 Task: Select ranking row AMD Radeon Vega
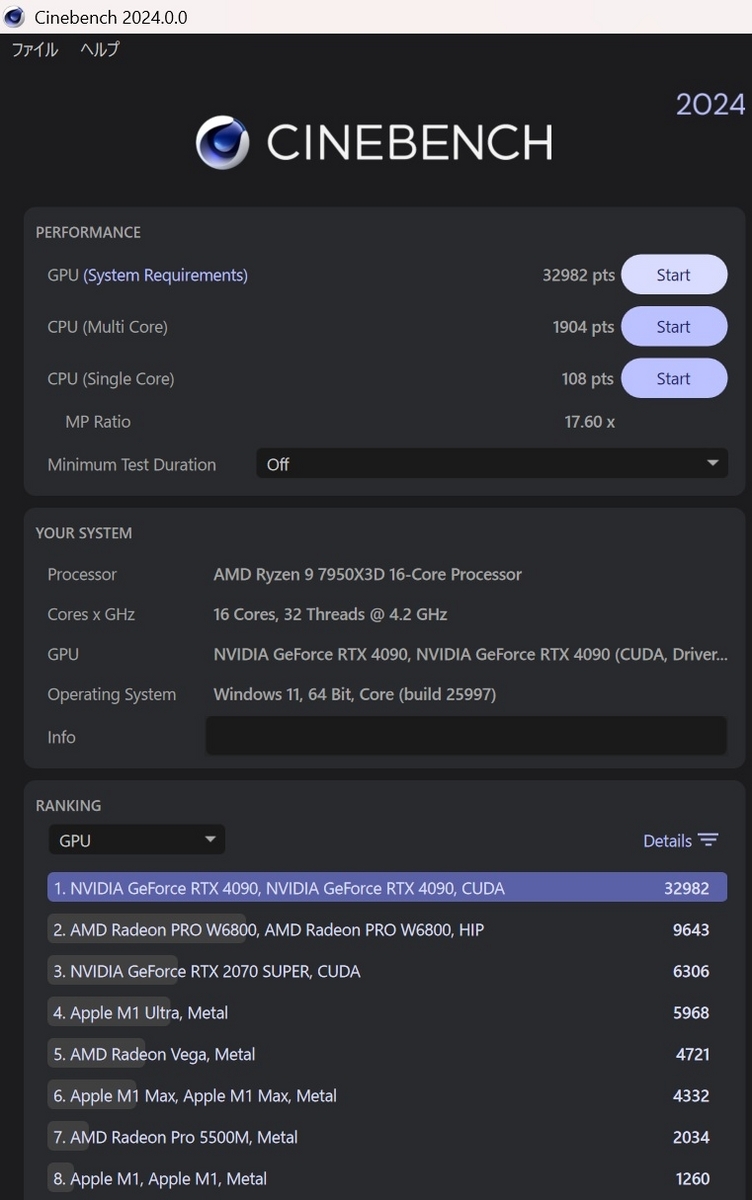coord(387,1054)
